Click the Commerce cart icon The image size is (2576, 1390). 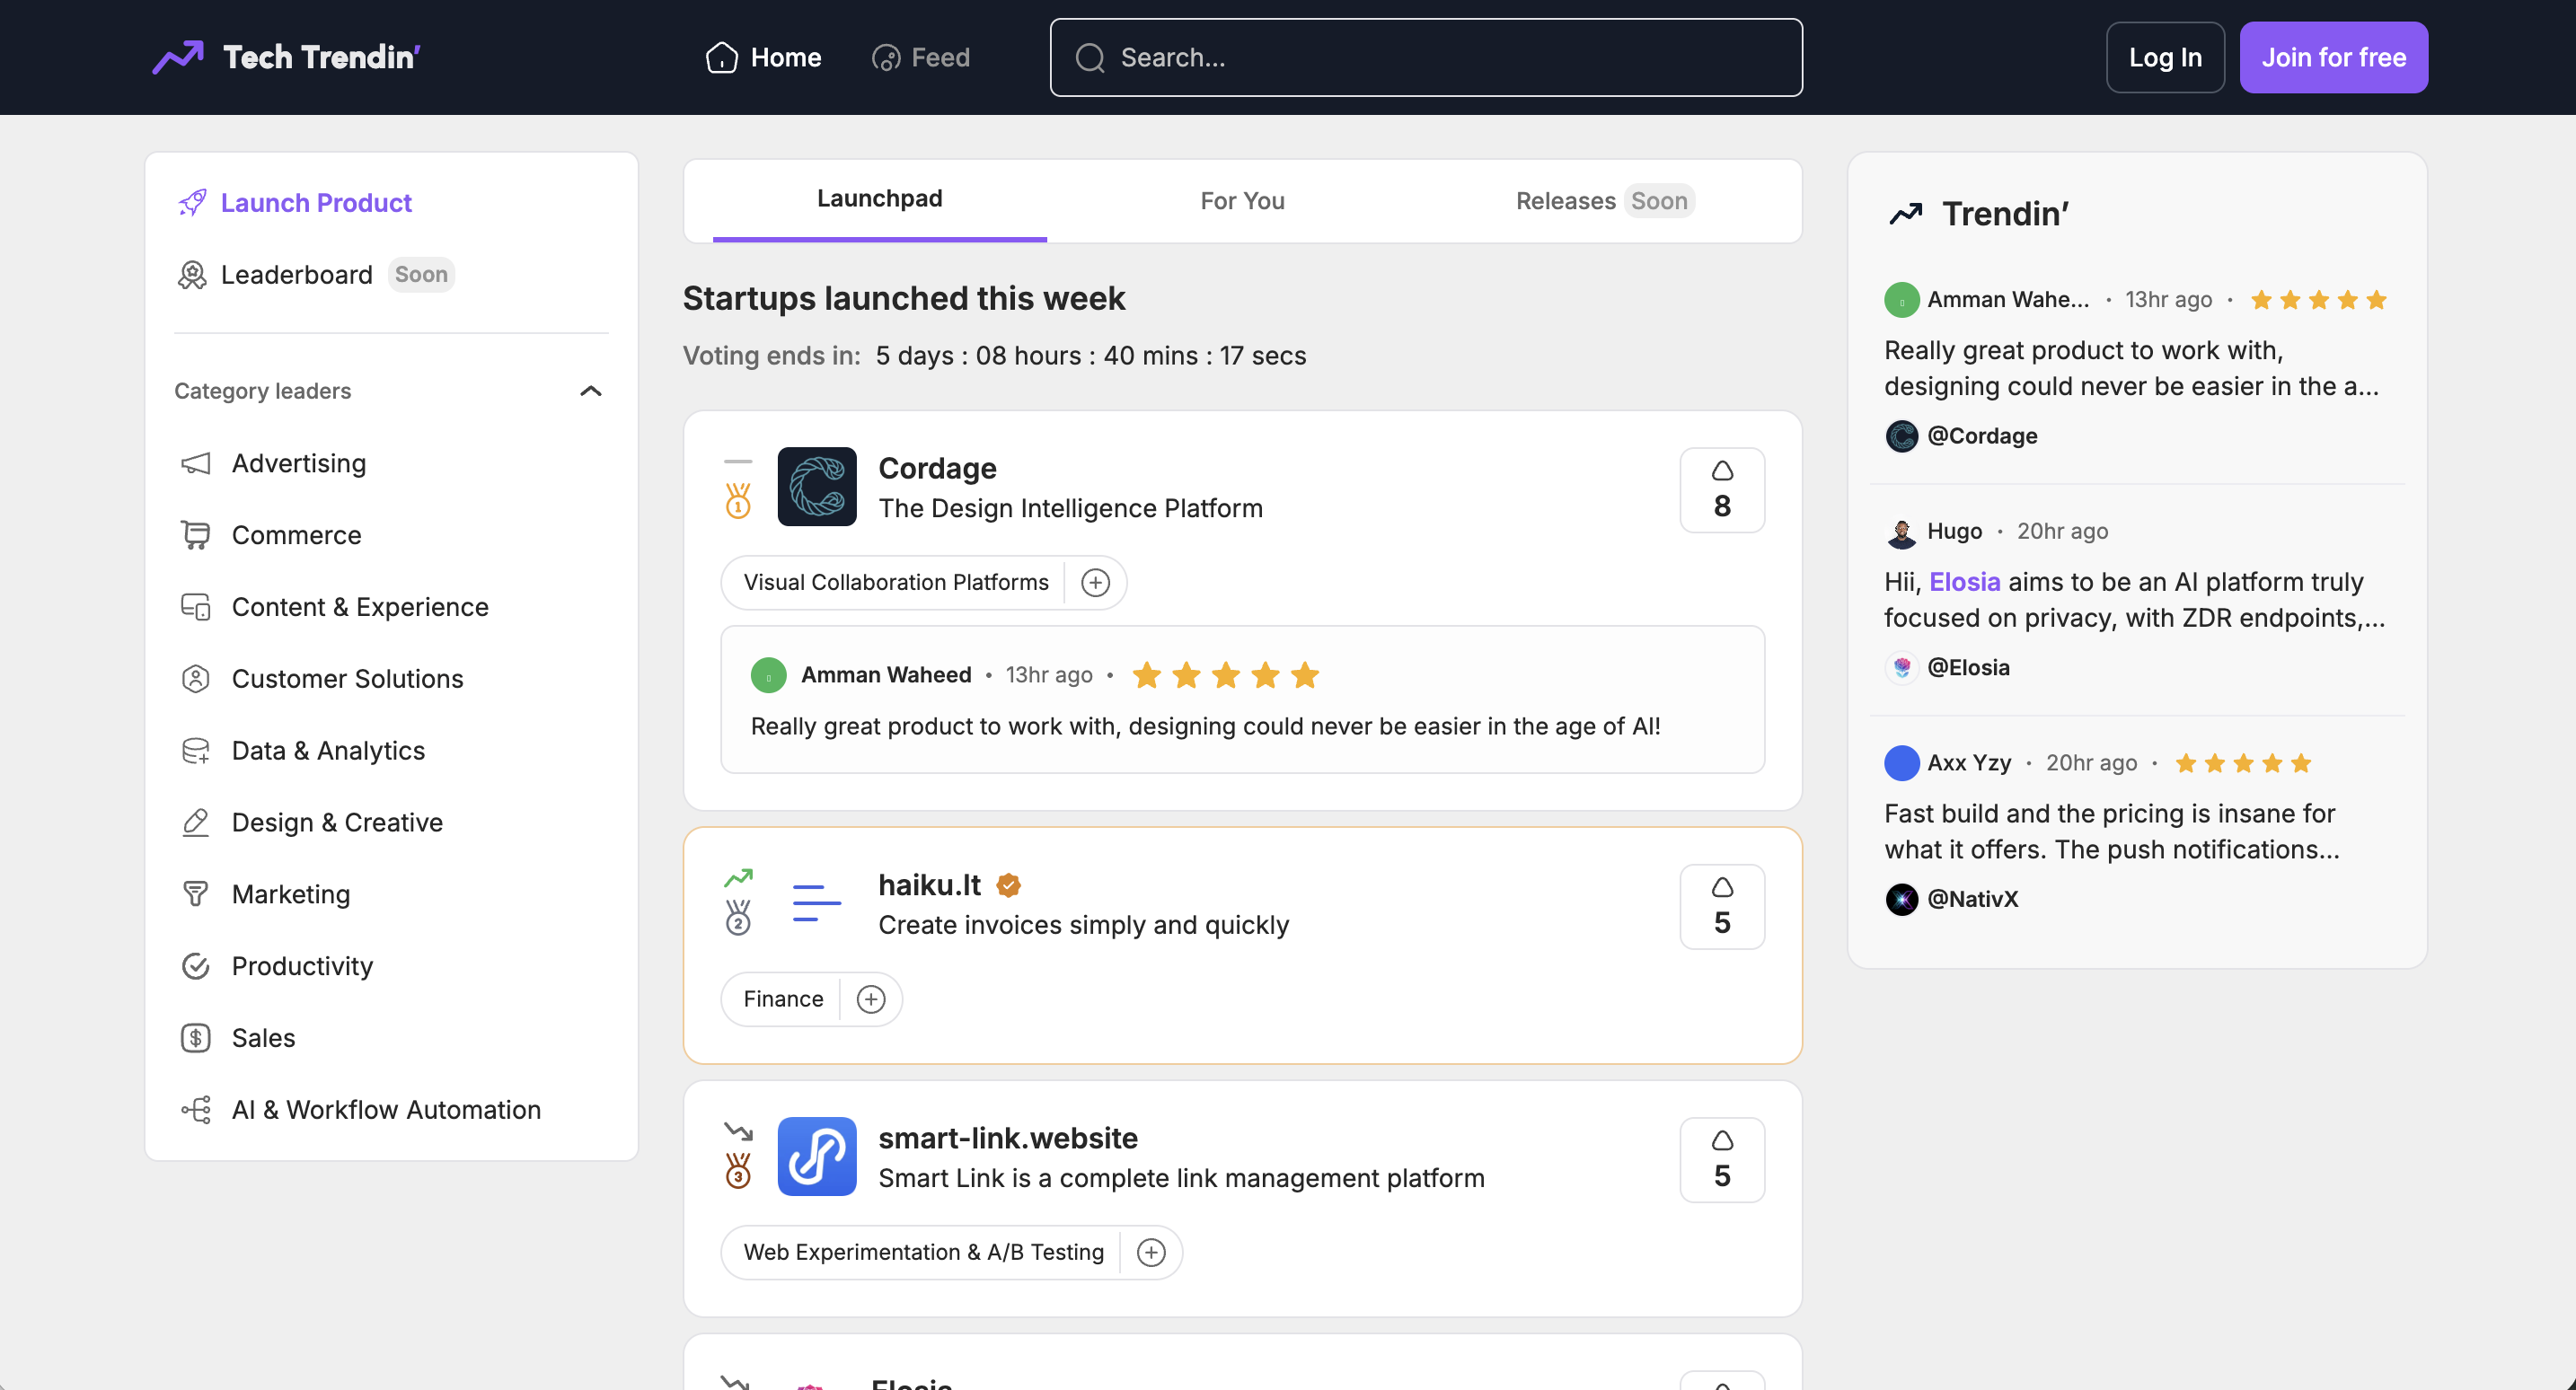click(196, 535)
